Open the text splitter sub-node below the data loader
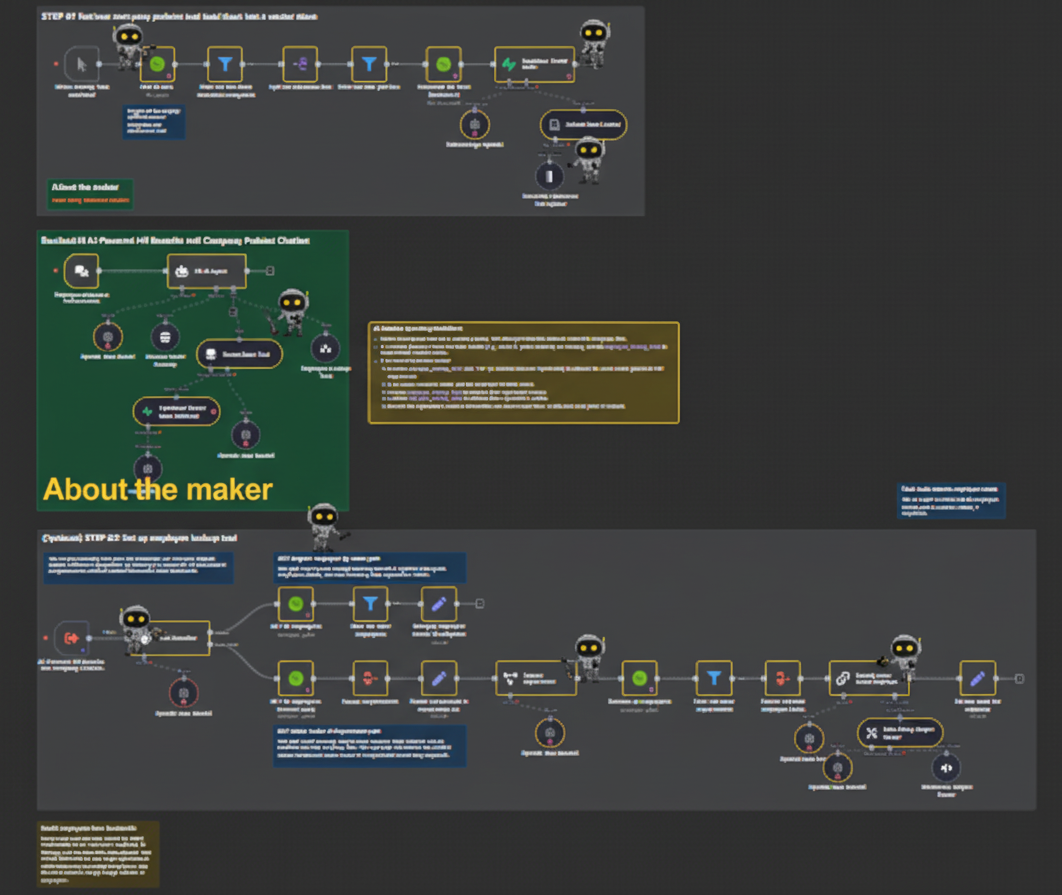Screen dimensions: 1062x895 tap(549, 175)
